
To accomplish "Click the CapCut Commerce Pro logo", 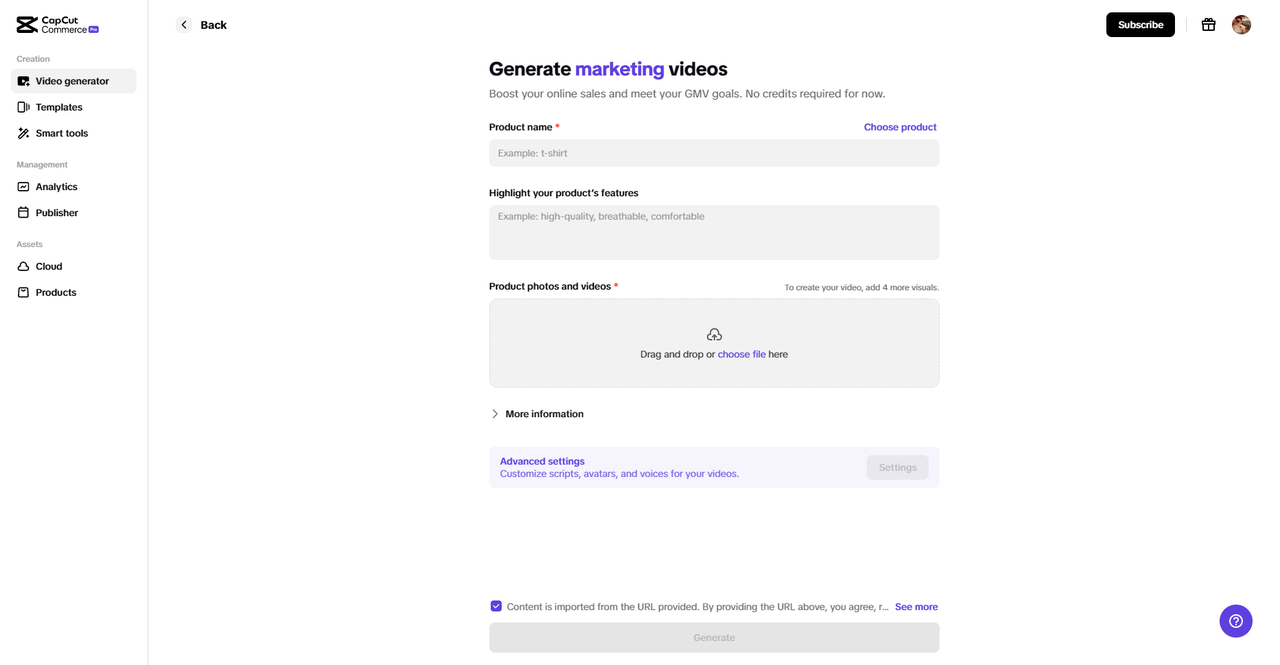I will click(x=57, y=25).
